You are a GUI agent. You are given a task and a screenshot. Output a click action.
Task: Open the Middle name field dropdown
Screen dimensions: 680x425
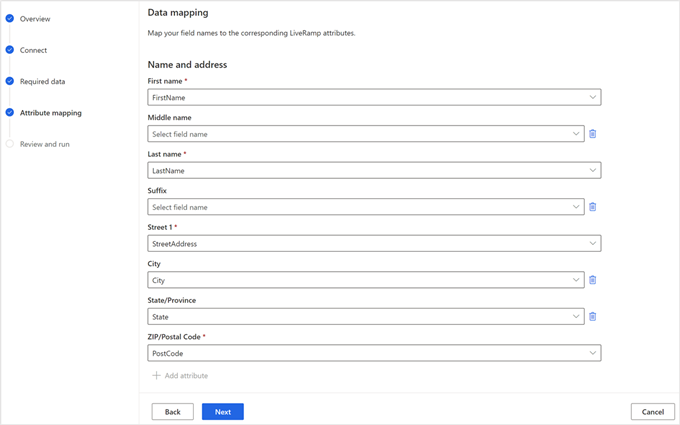366,134
